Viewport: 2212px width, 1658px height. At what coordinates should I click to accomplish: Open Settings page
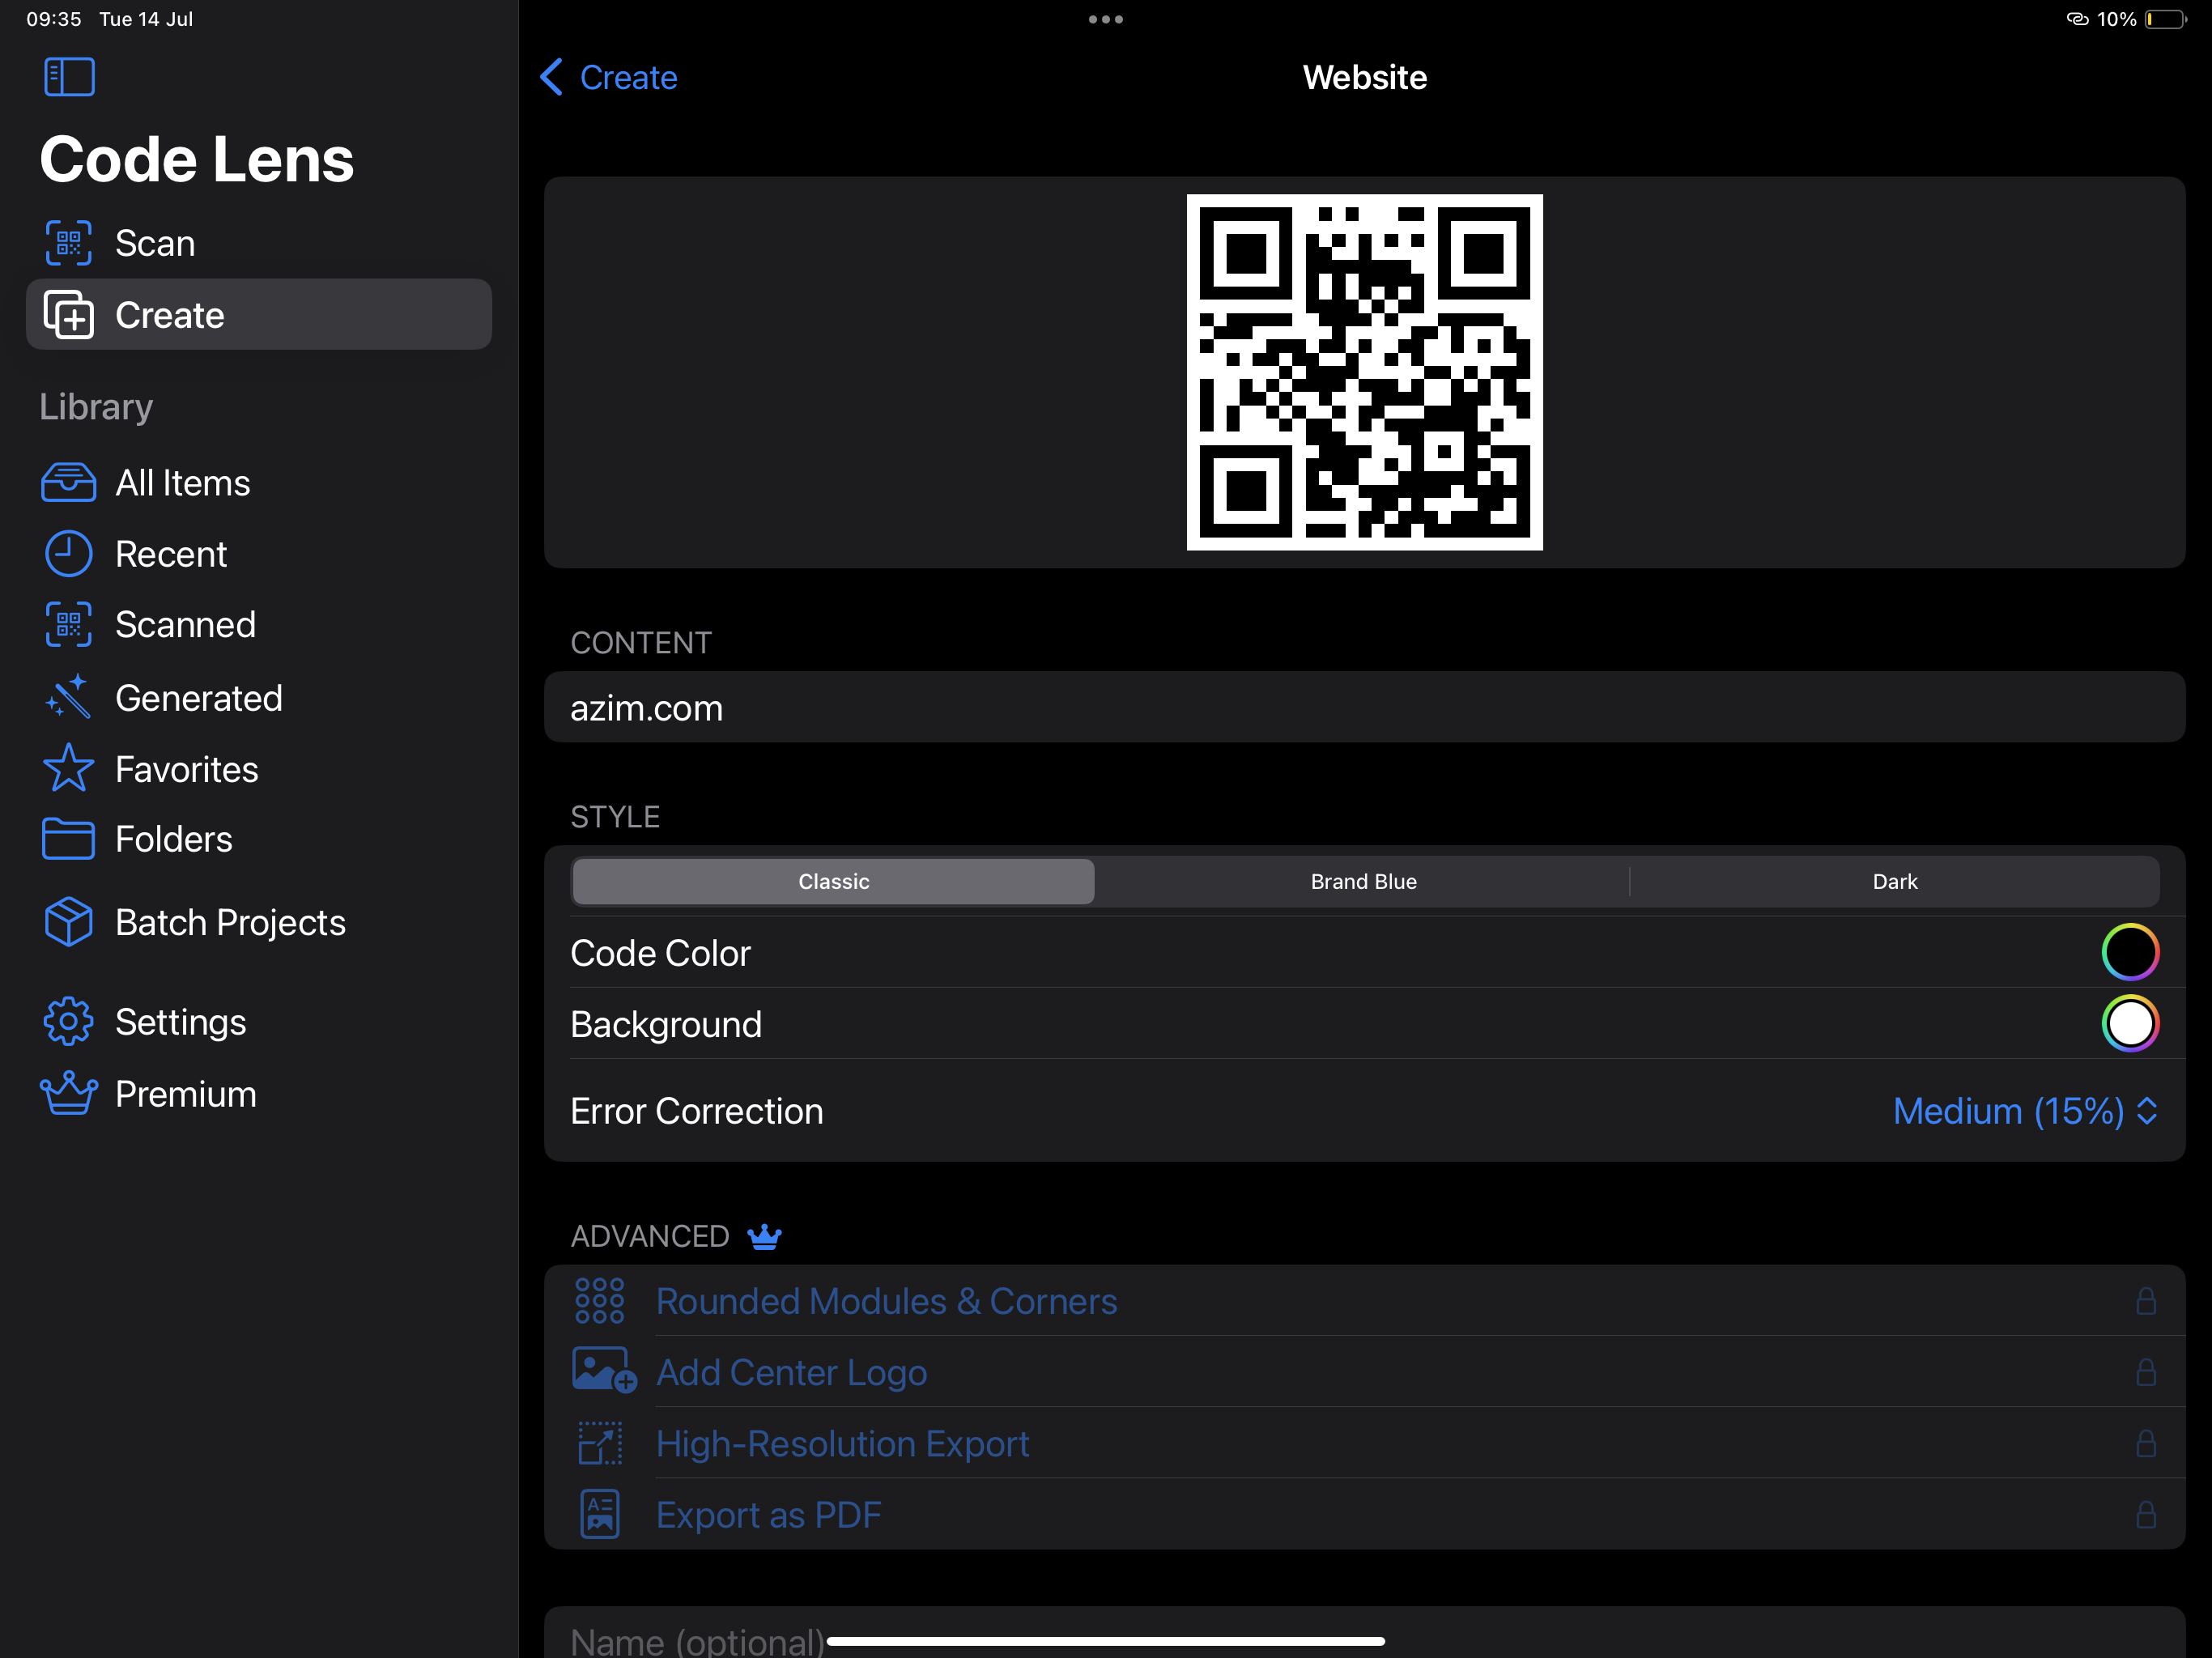pos(259,1022)
